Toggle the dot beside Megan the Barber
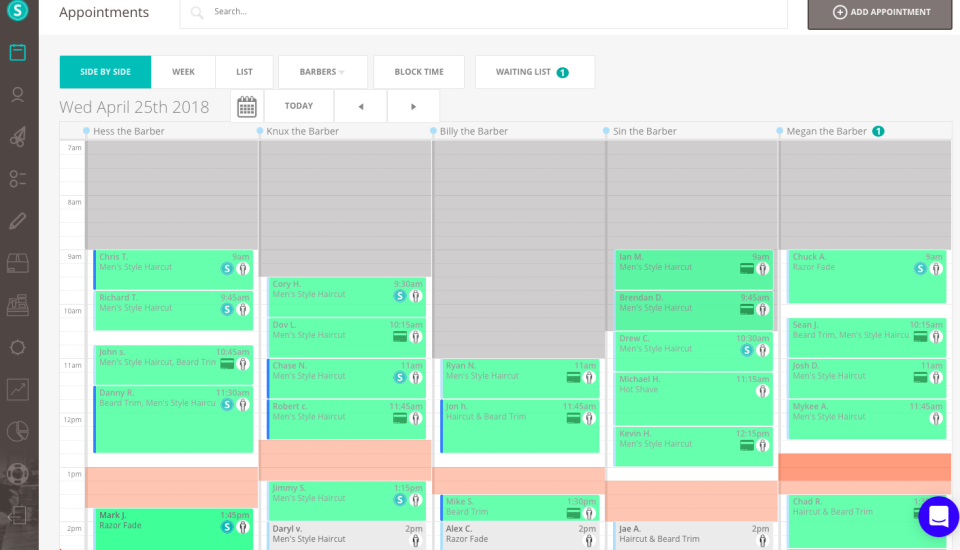The width and height of the screenshot is (960, 550). tap(779, 131)
